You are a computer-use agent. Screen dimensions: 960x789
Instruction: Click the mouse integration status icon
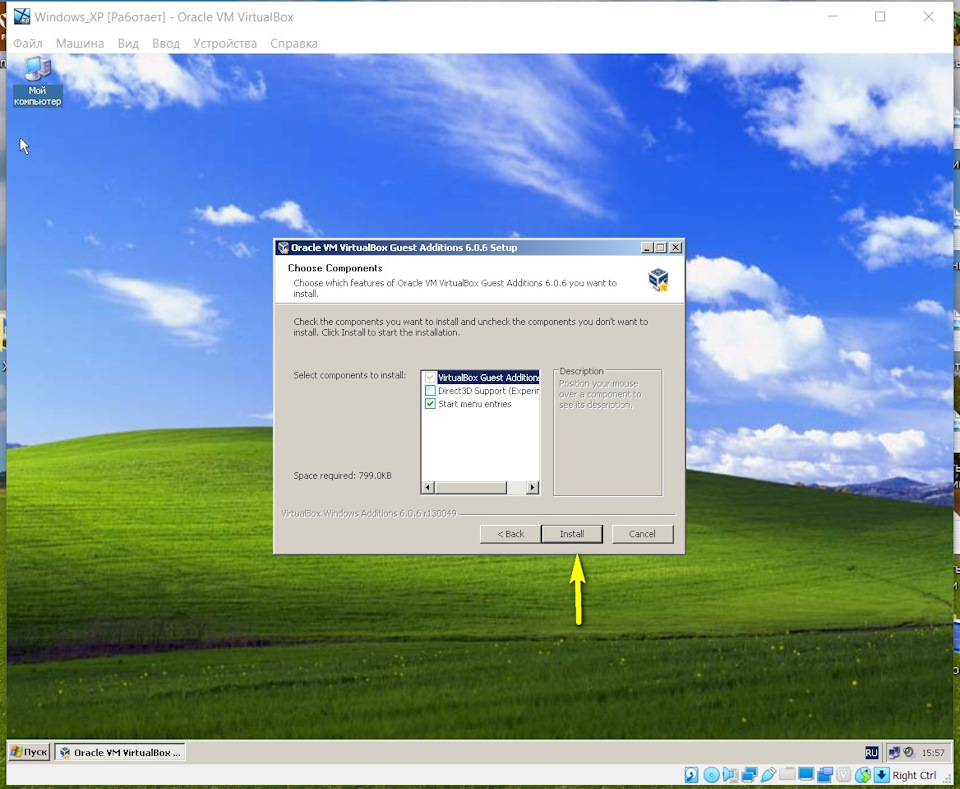[863, 775]
